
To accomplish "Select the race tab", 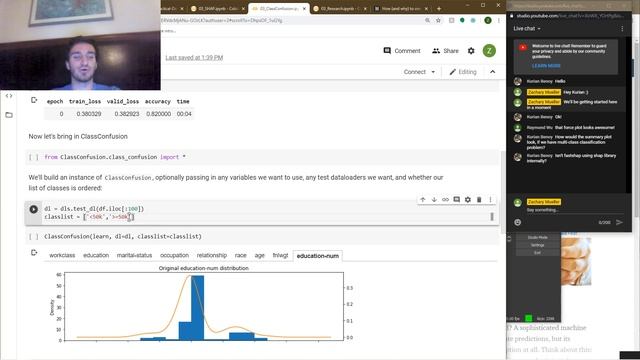I will coord(240,256).
